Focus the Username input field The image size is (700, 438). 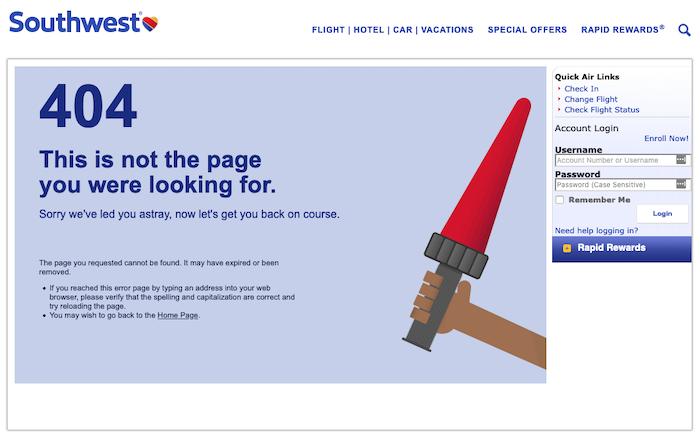[x=622, y=160]
